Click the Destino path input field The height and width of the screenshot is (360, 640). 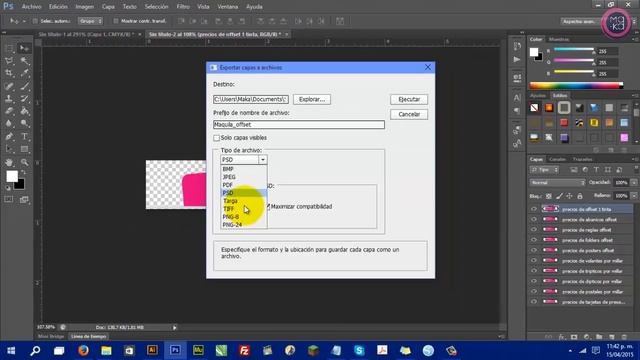click(251, 99)
